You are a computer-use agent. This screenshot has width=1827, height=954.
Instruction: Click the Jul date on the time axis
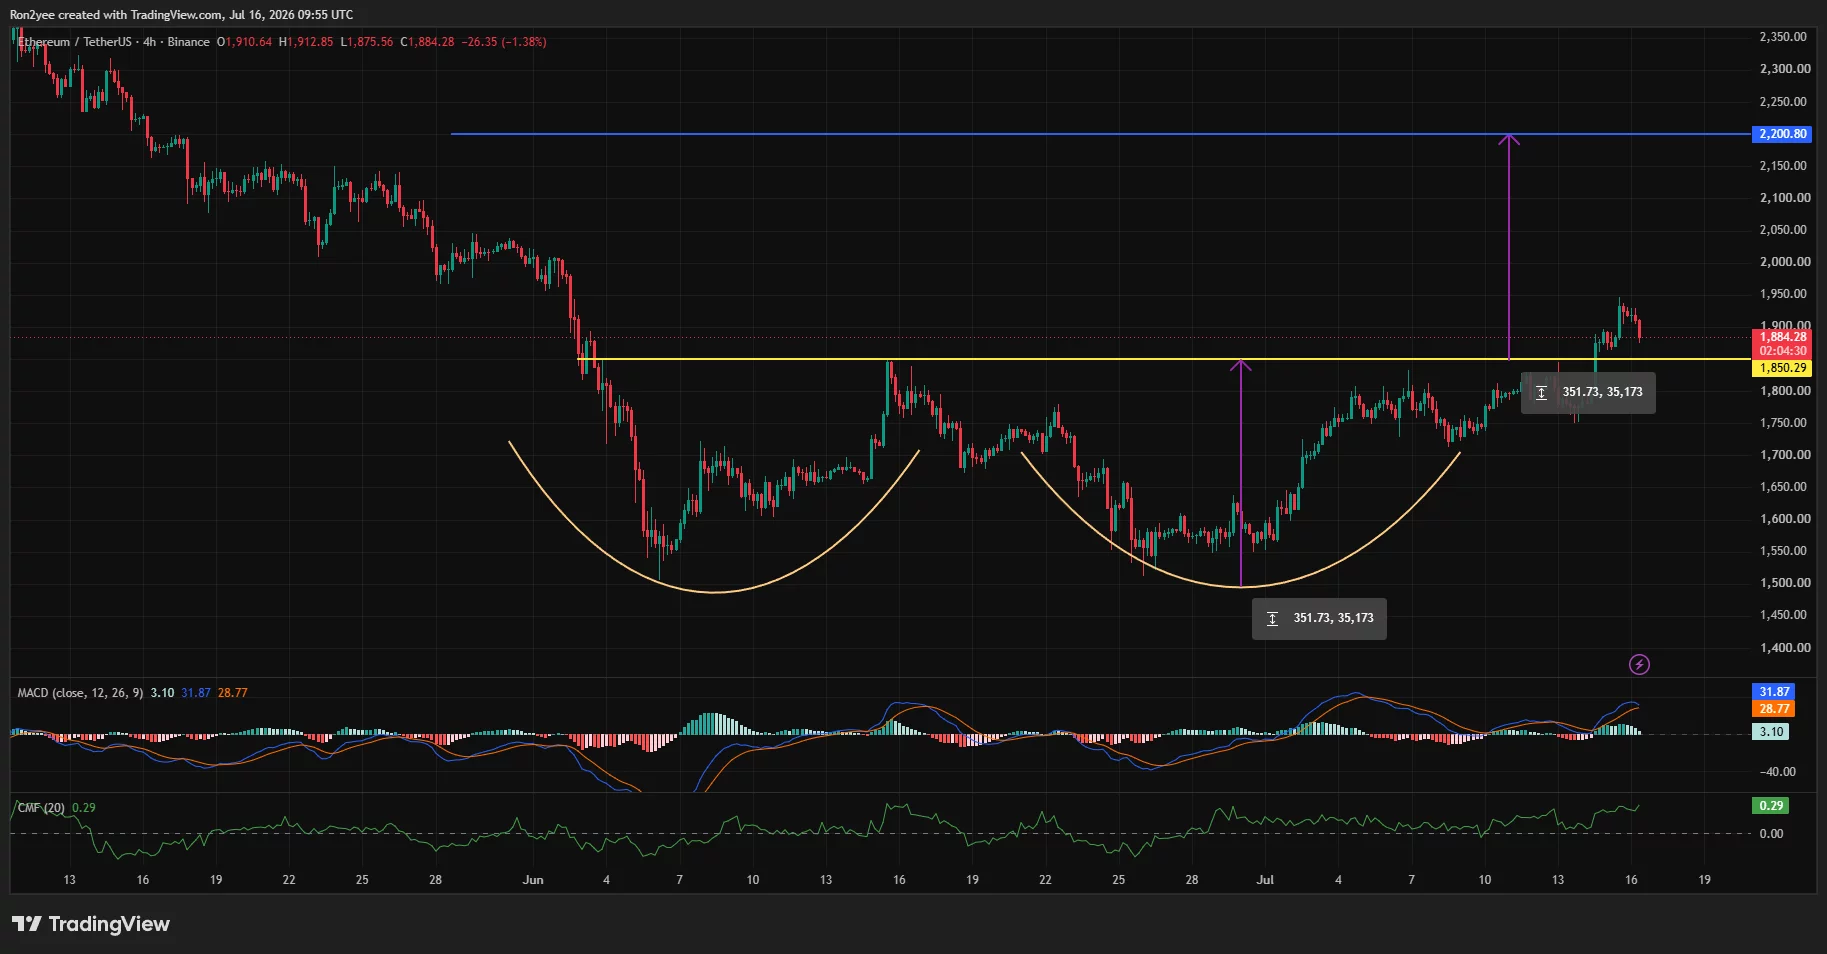pyautogui.click(x=1265, y=880)
